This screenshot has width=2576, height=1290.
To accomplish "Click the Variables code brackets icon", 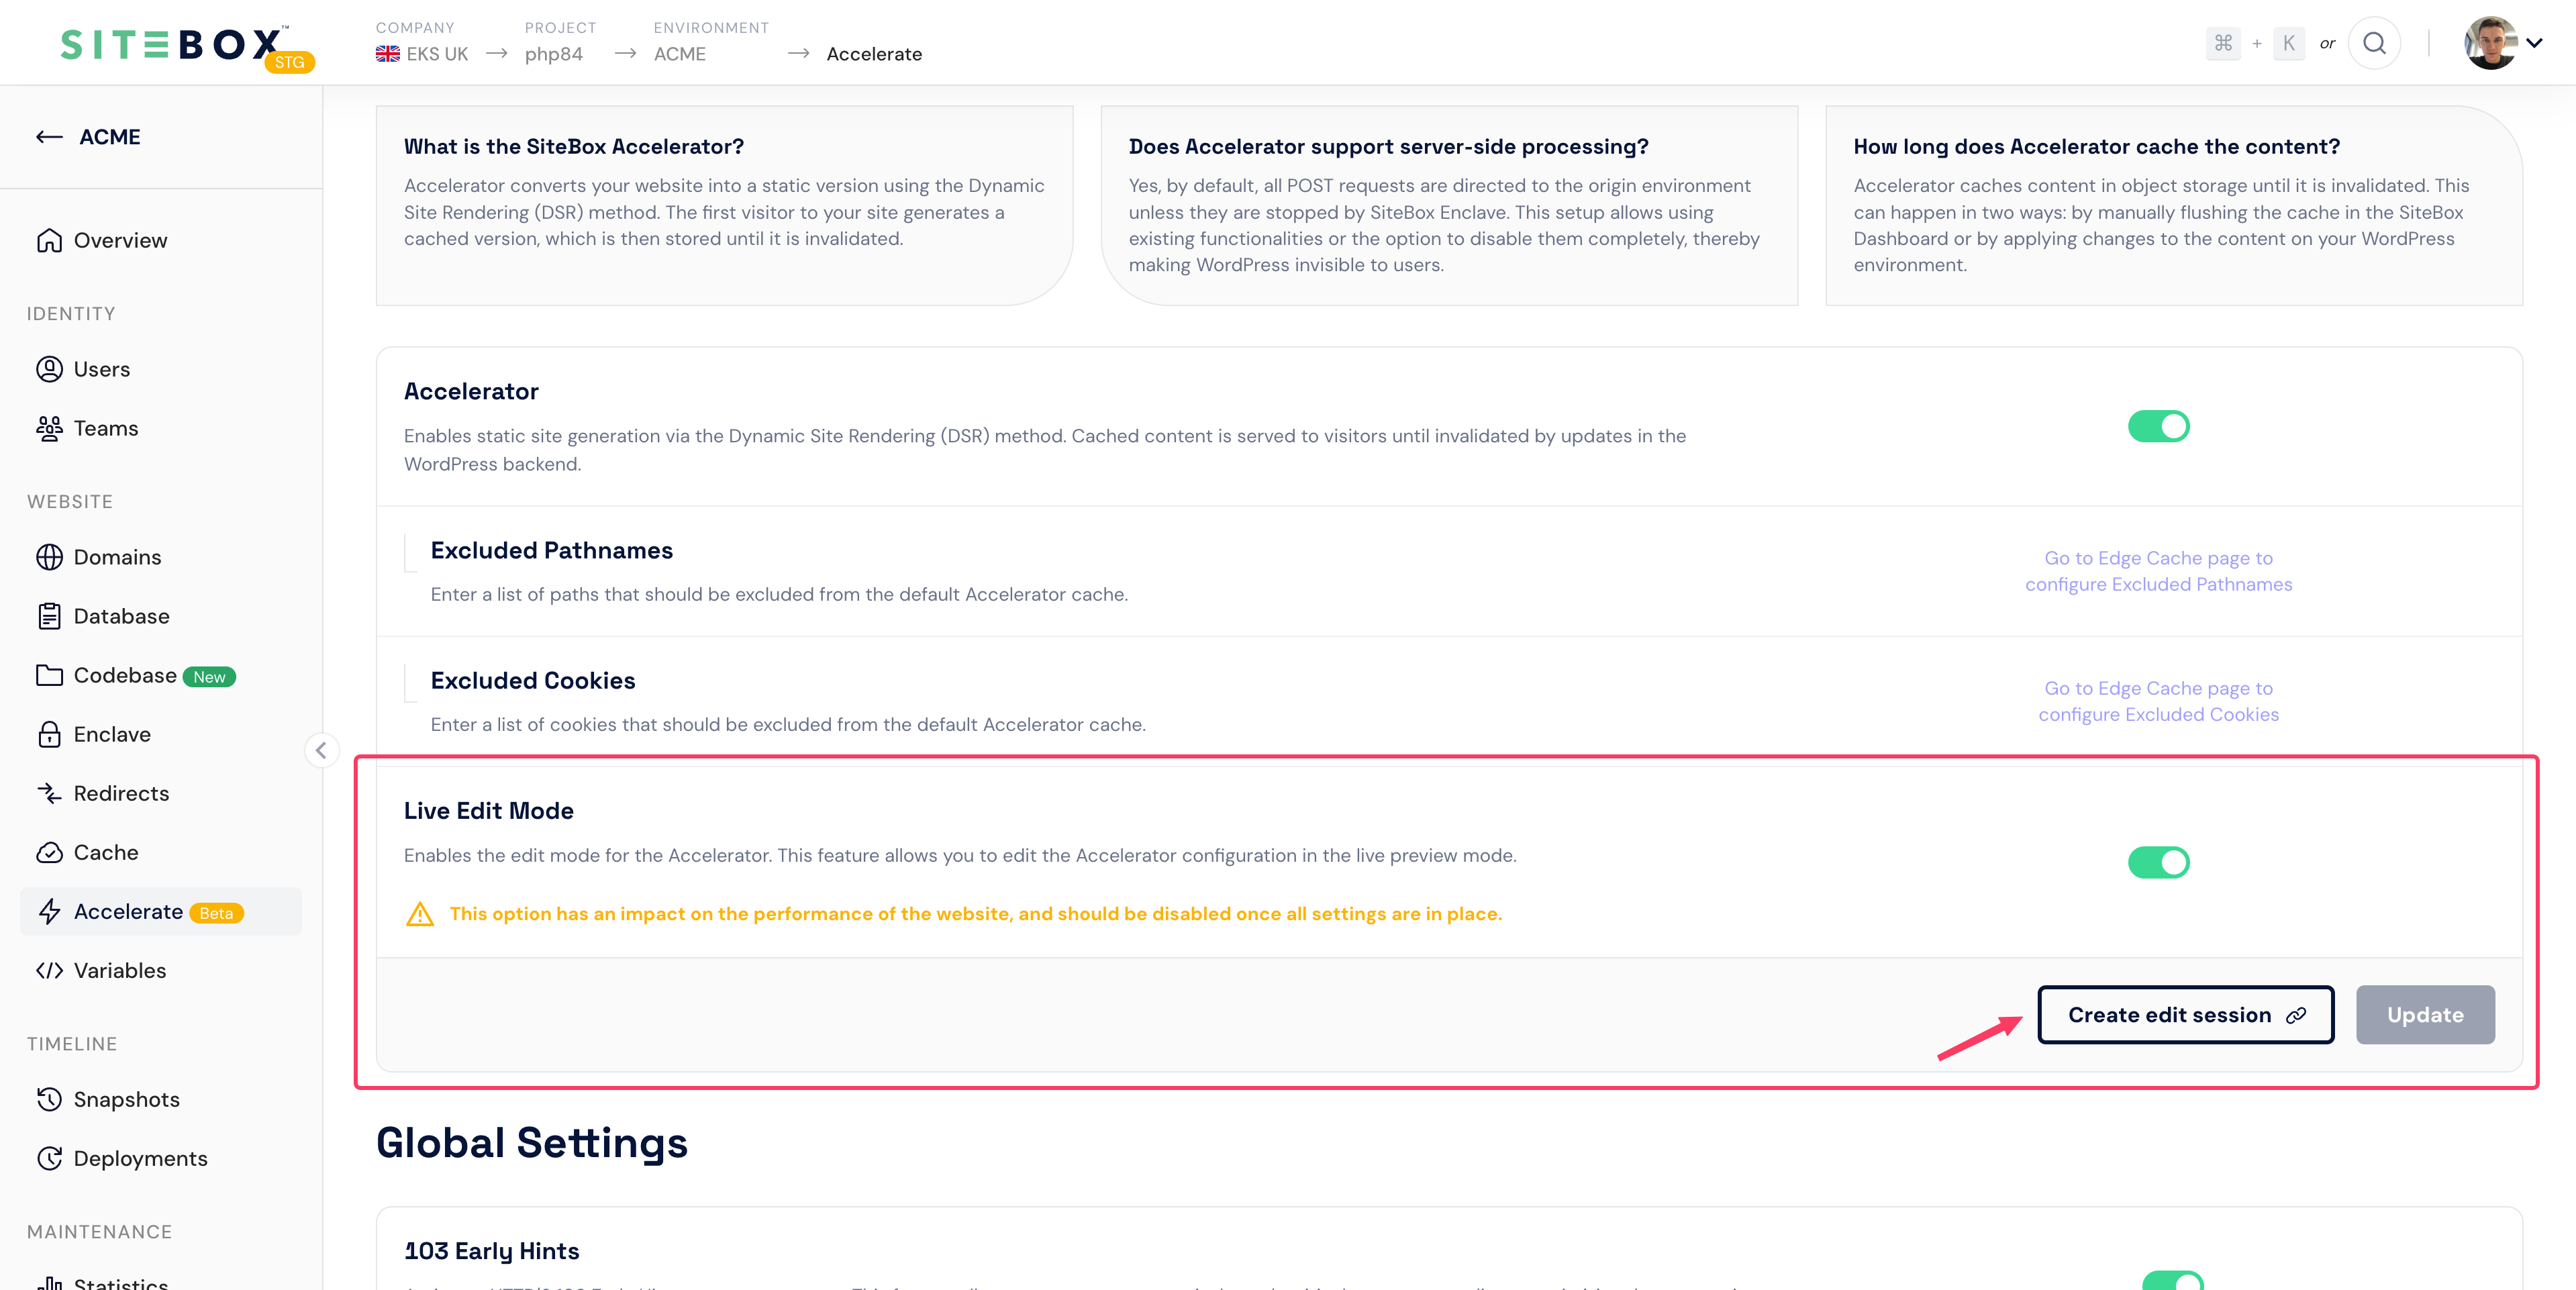I will click(49, 970).
